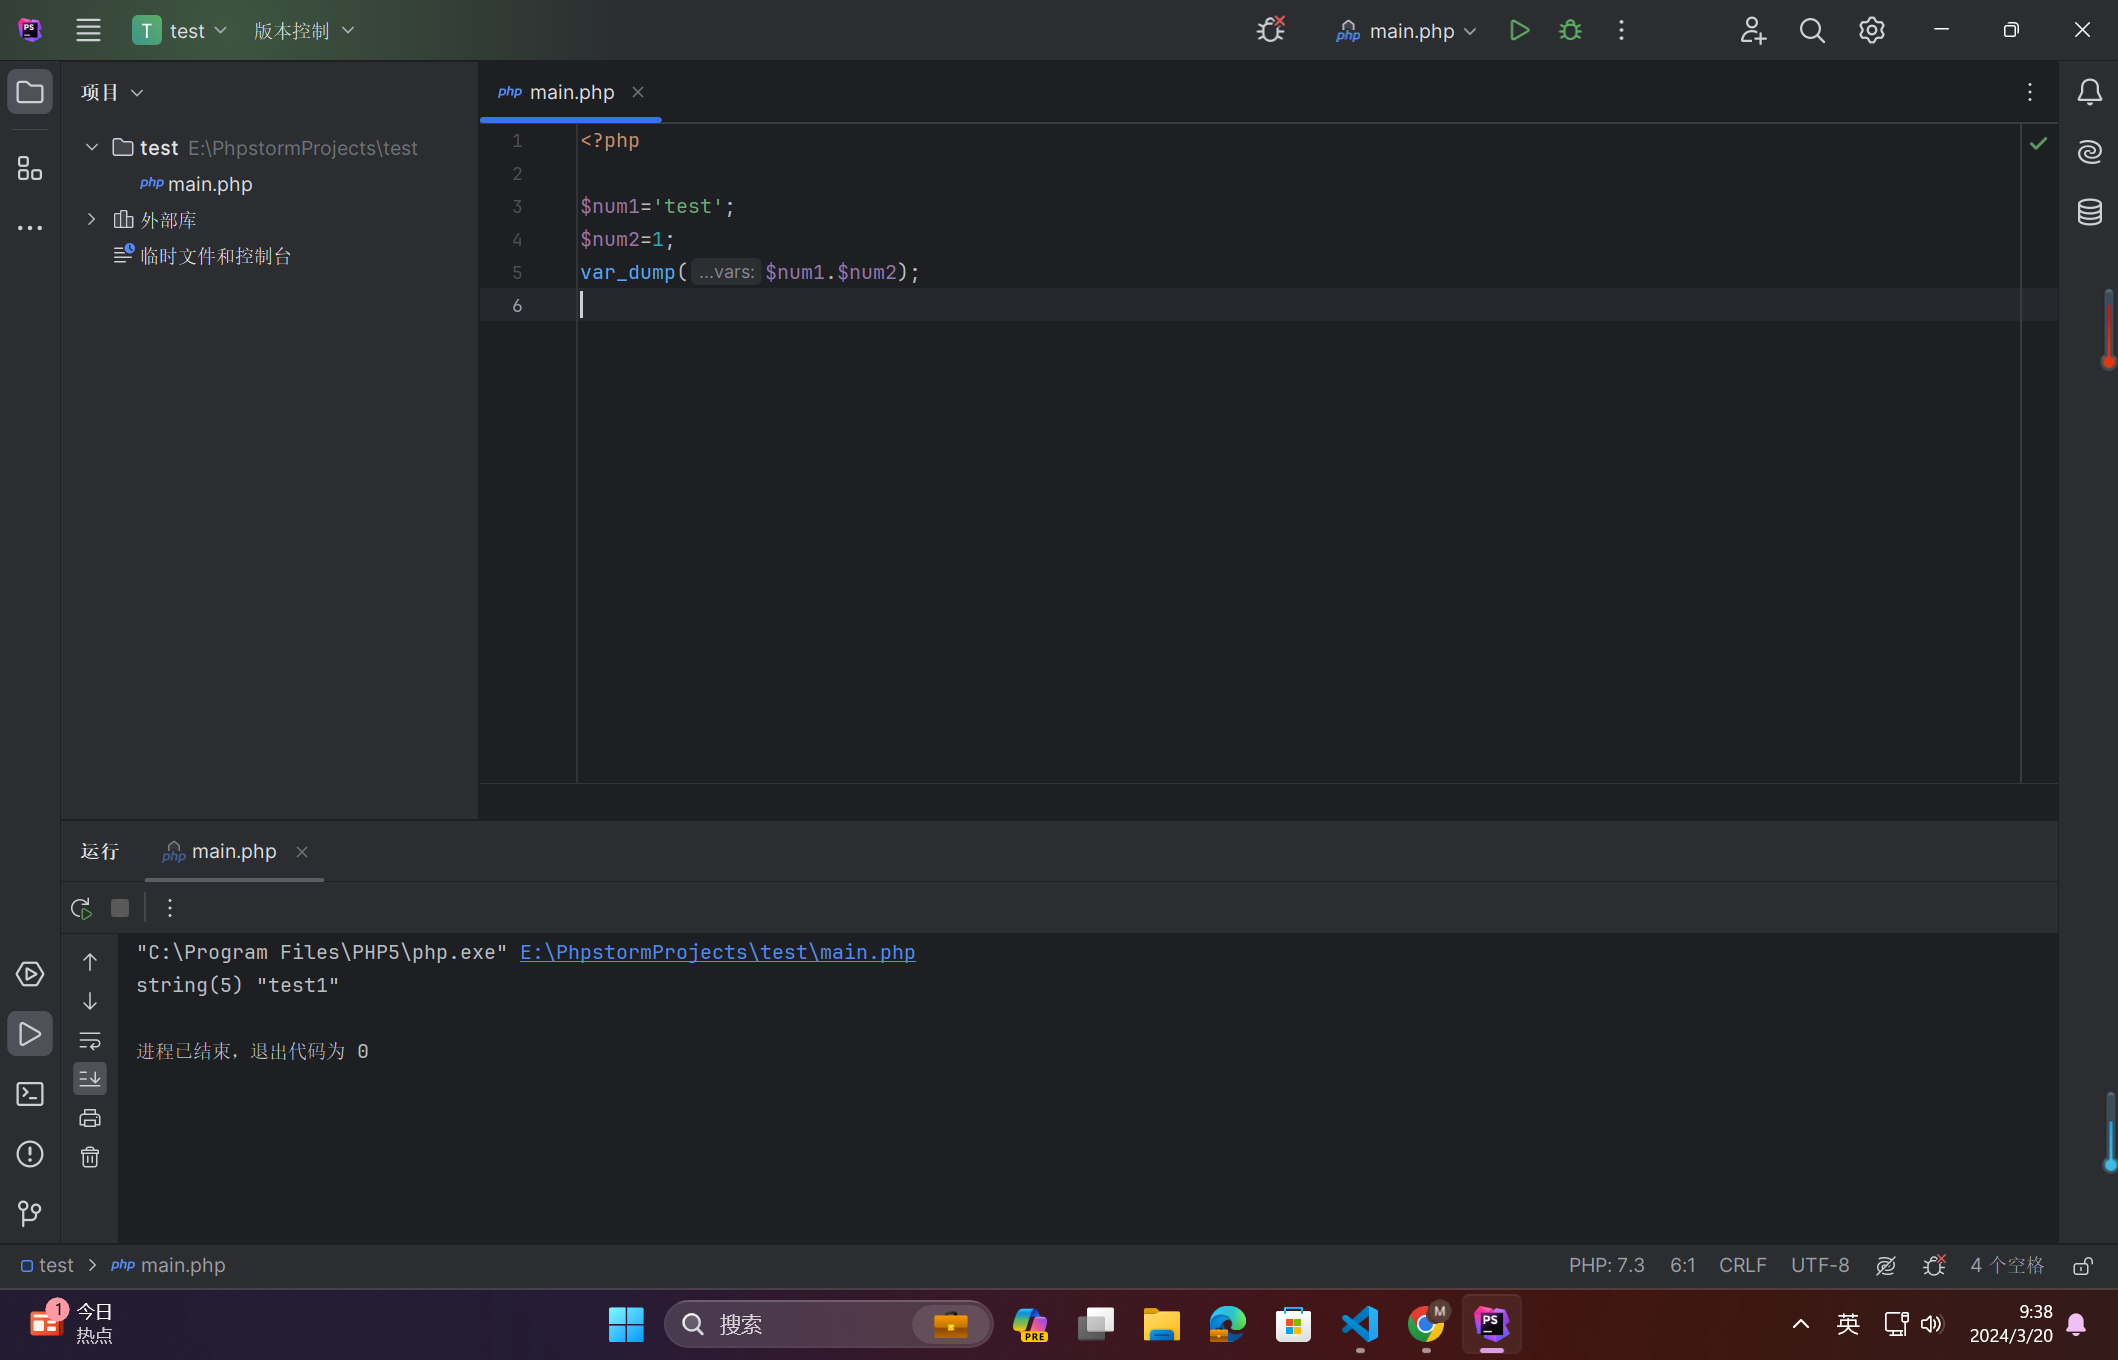
Task: Open the Structure tool window
Action: [x=30, y=168]
